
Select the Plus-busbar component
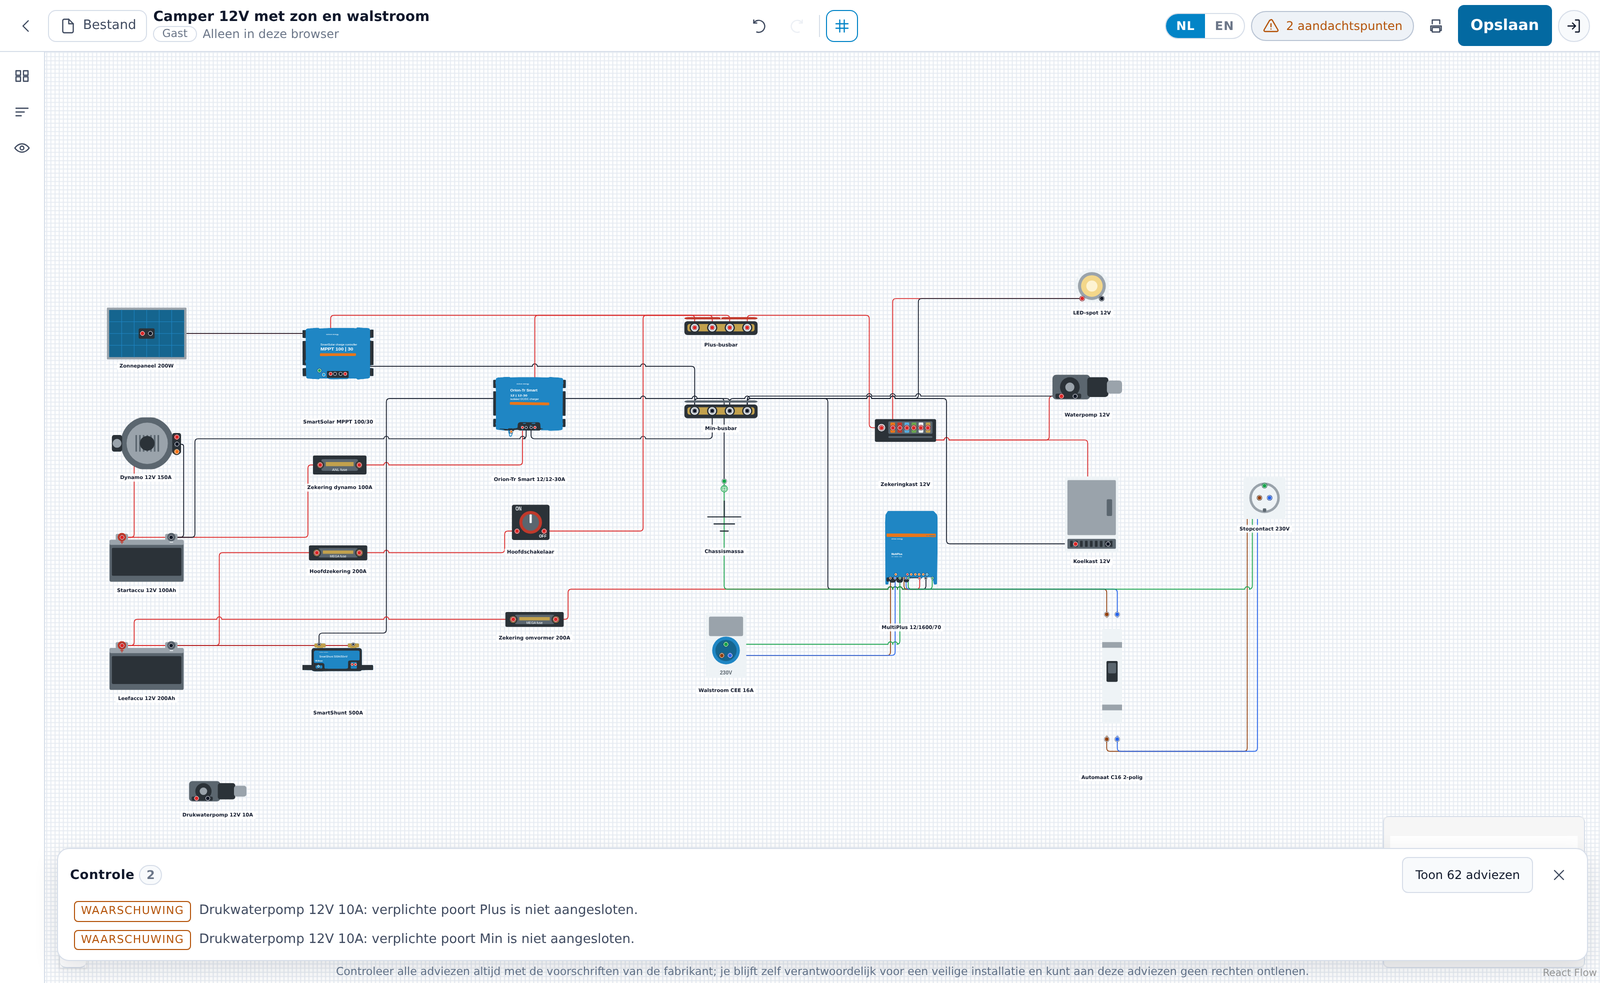721,328
